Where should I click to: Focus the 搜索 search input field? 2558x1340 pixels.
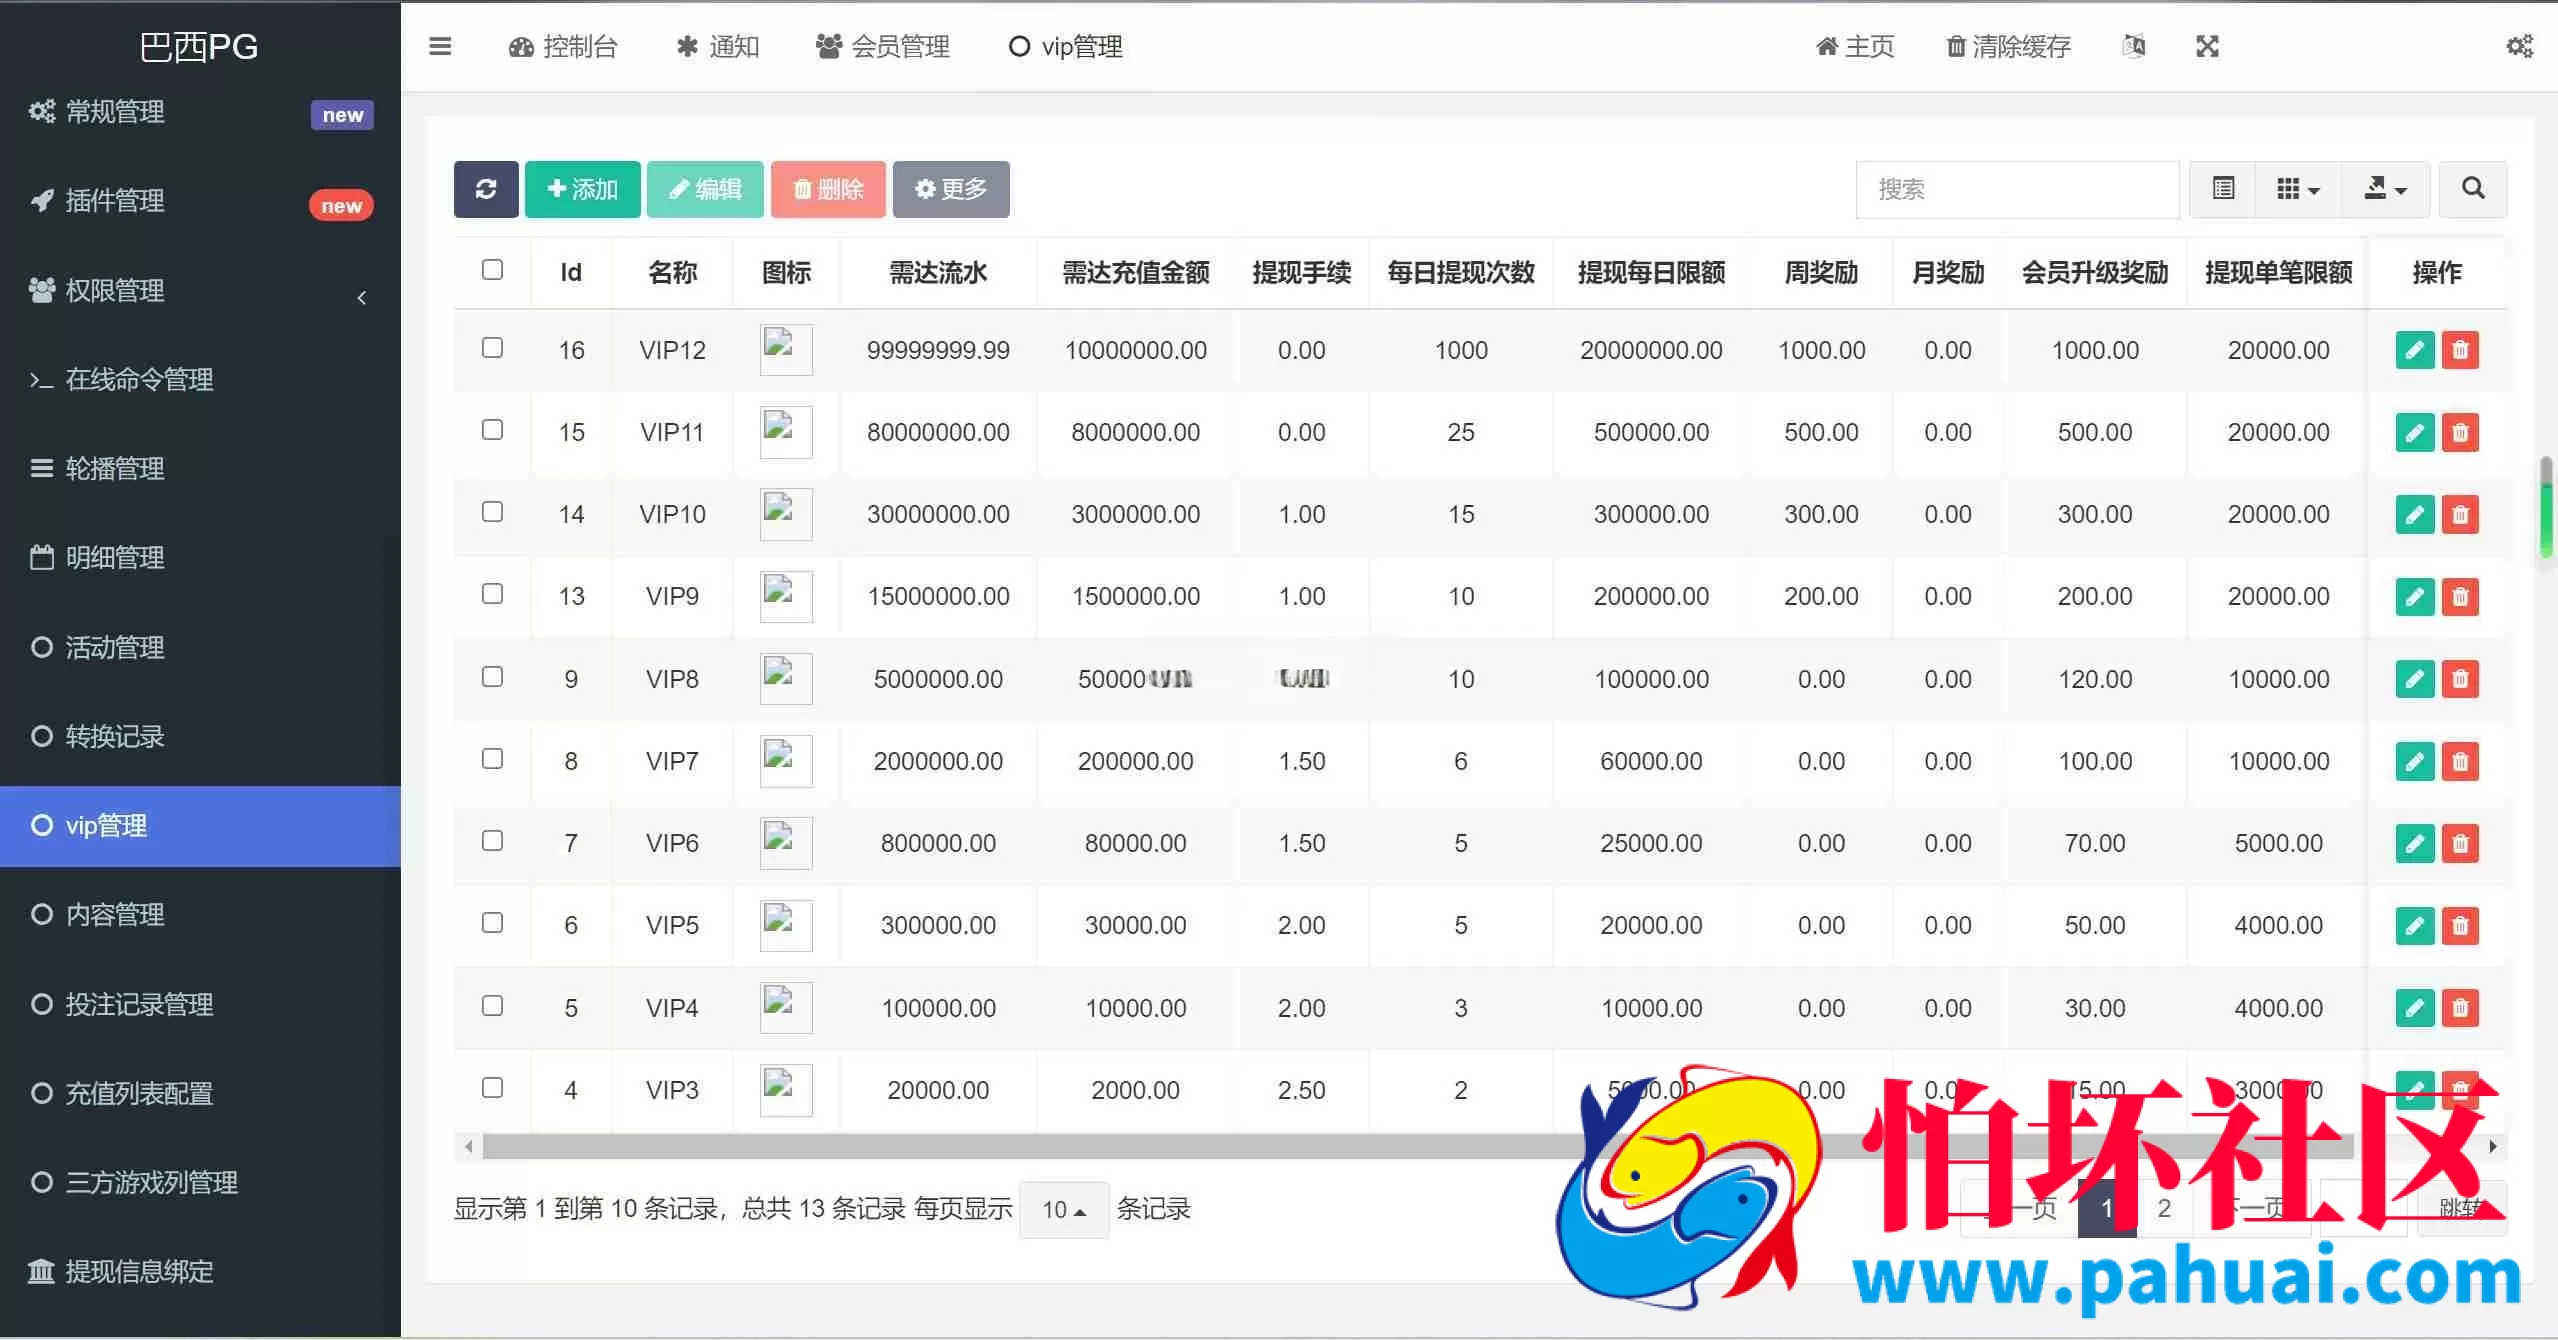click(2018, 189)
